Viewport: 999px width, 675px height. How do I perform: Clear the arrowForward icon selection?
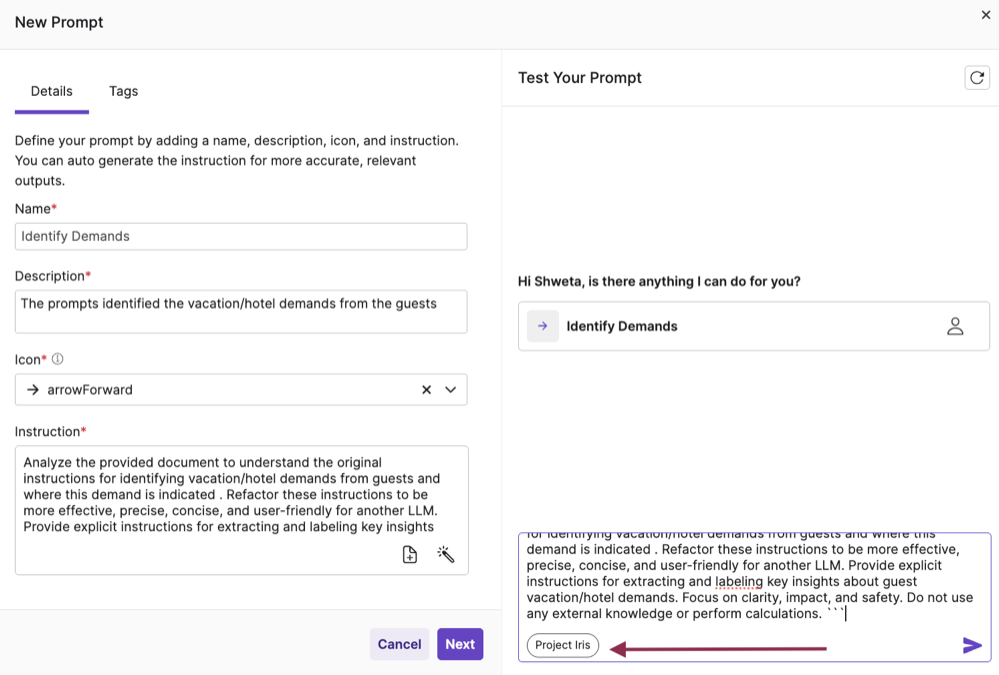pos(426,389)
